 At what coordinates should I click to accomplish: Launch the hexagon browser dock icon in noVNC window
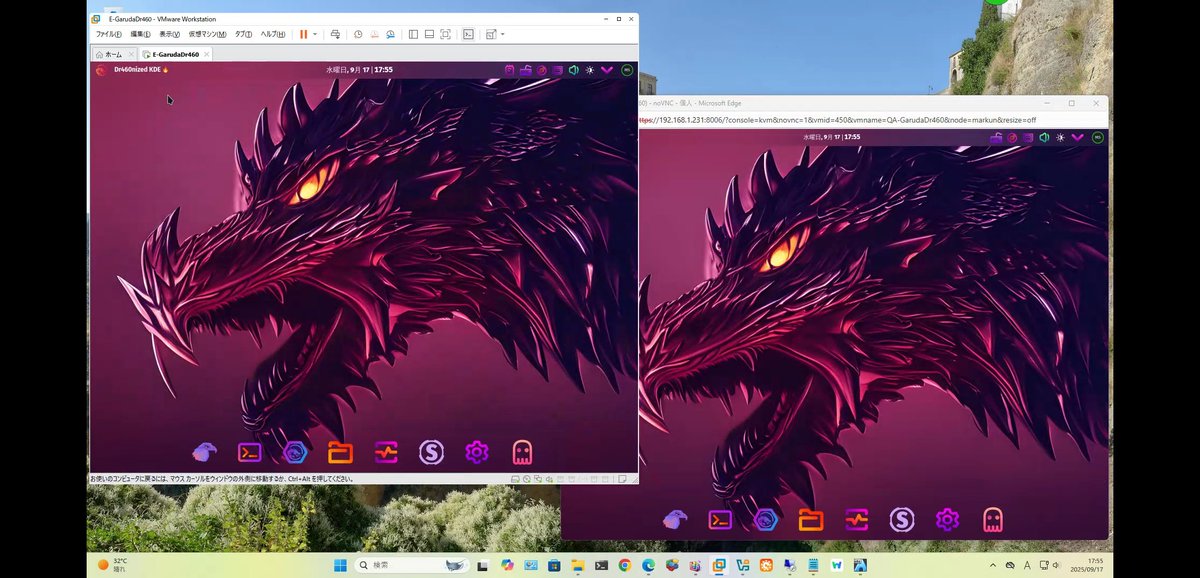[766, 519]
